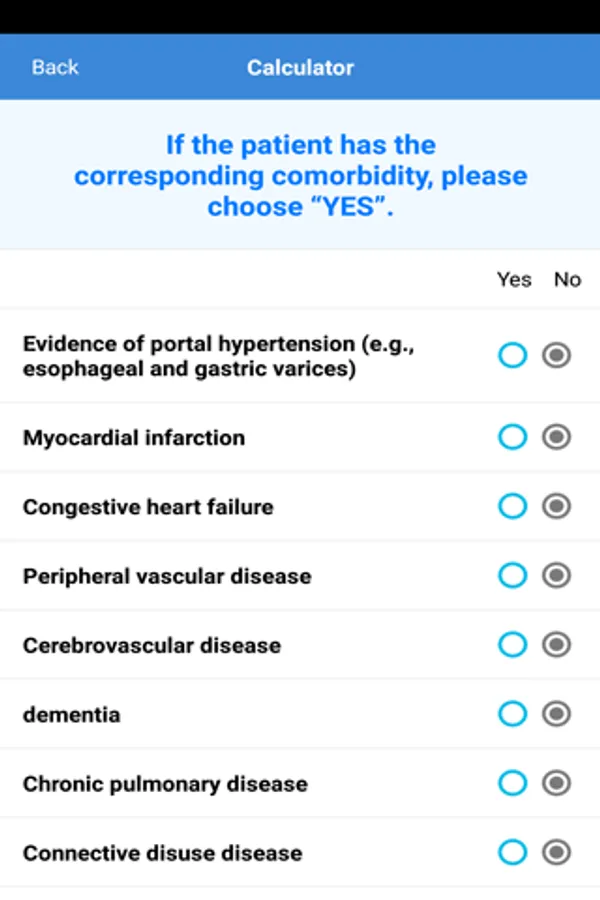600x900 pixels.
Task: Choose Yes for Chronic pulmonary disease
Action: pyautogui.click(x=512, y=783)
